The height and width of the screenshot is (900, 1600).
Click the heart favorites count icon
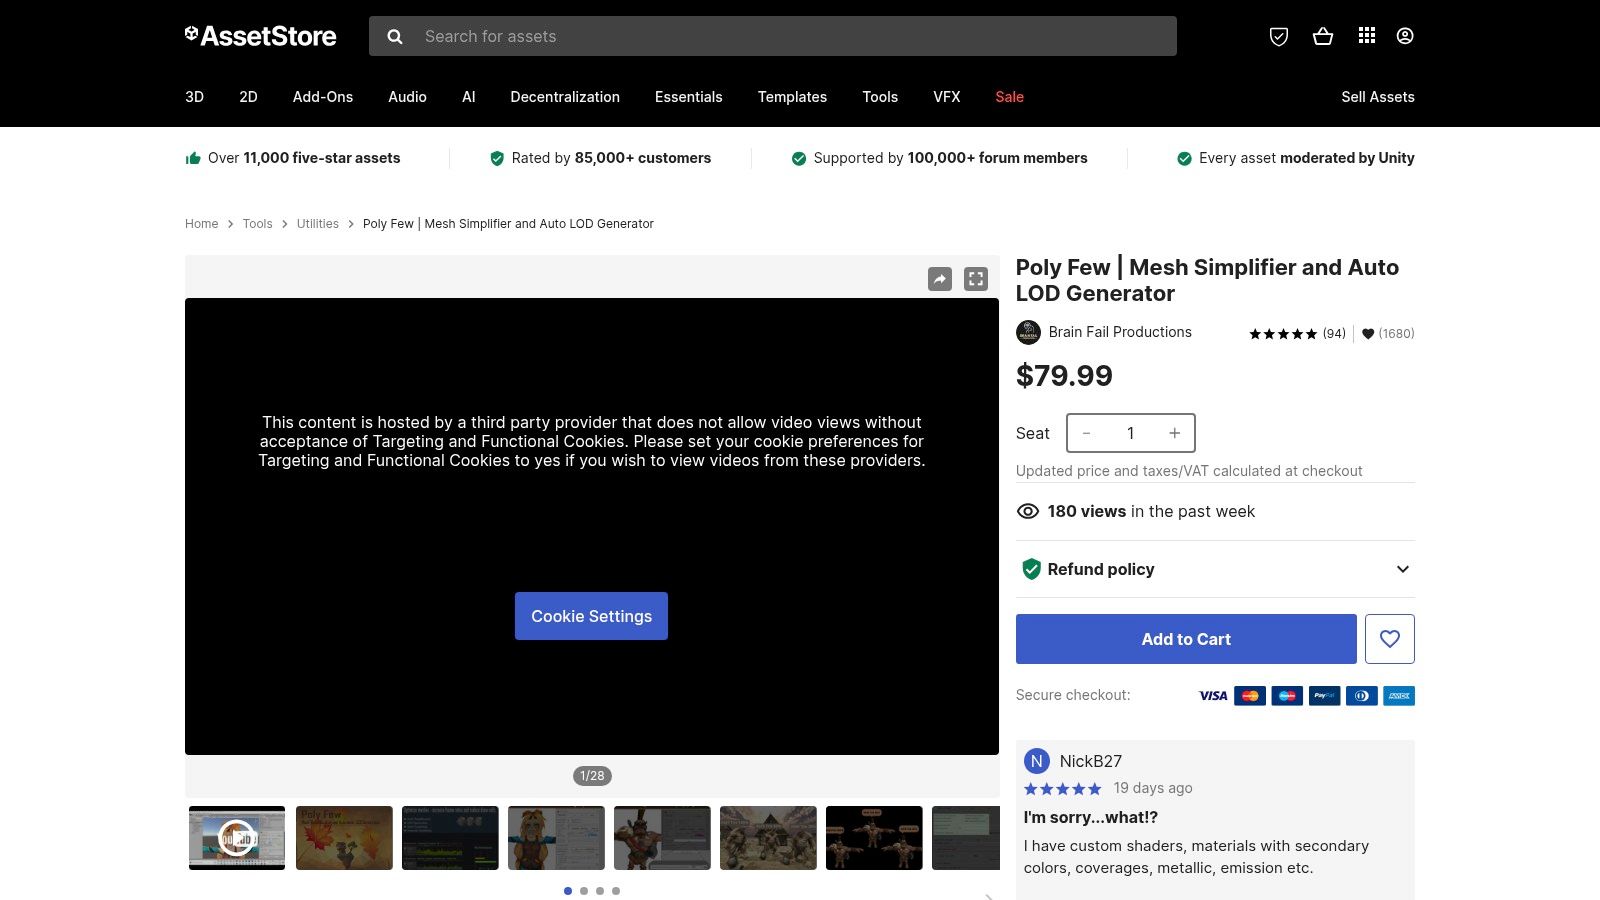coord(1368,334)
